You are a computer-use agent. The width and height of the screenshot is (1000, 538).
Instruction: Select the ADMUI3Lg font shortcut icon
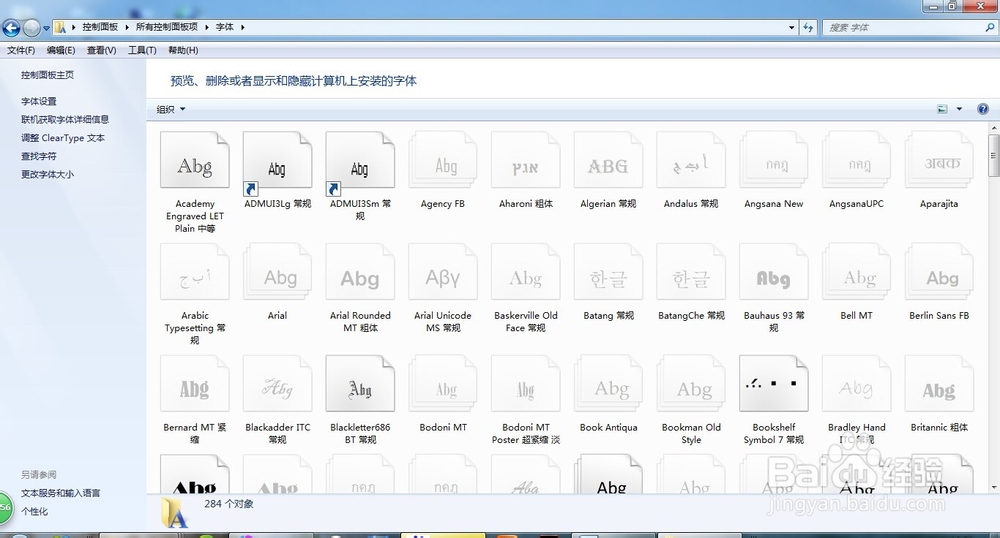tap(277, 161)
